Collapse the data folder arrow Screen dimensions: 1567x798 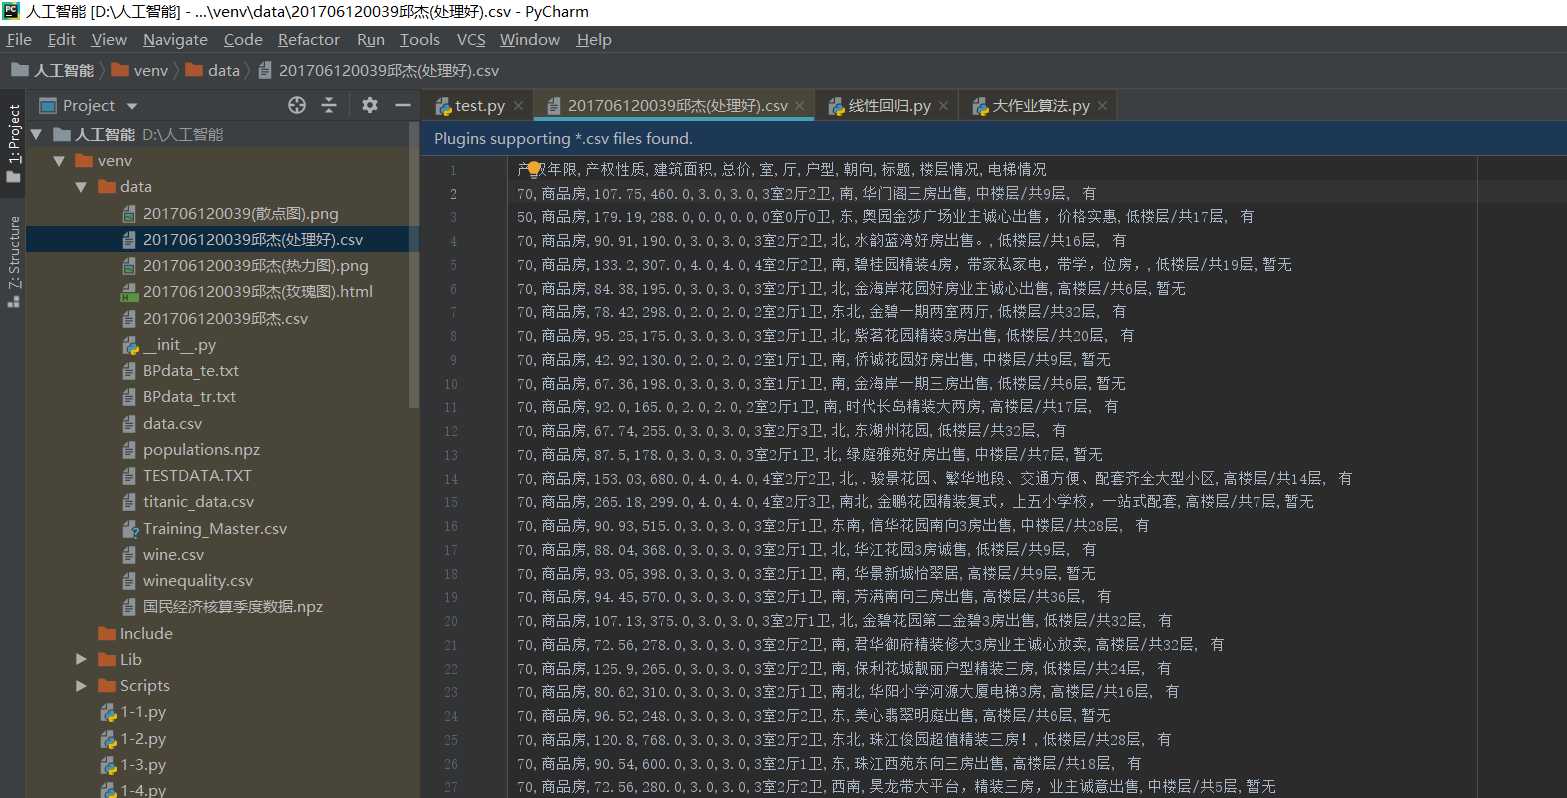pyautogui.click(x=81, y=187)
